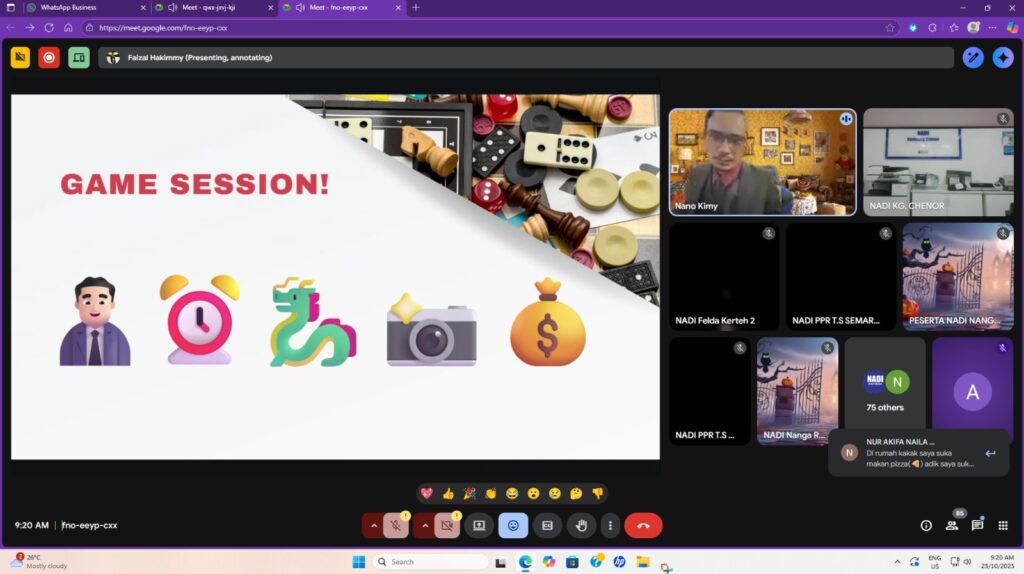The image size is (1024, 574).
Task: Show the participants list icon
Action: 951,525
